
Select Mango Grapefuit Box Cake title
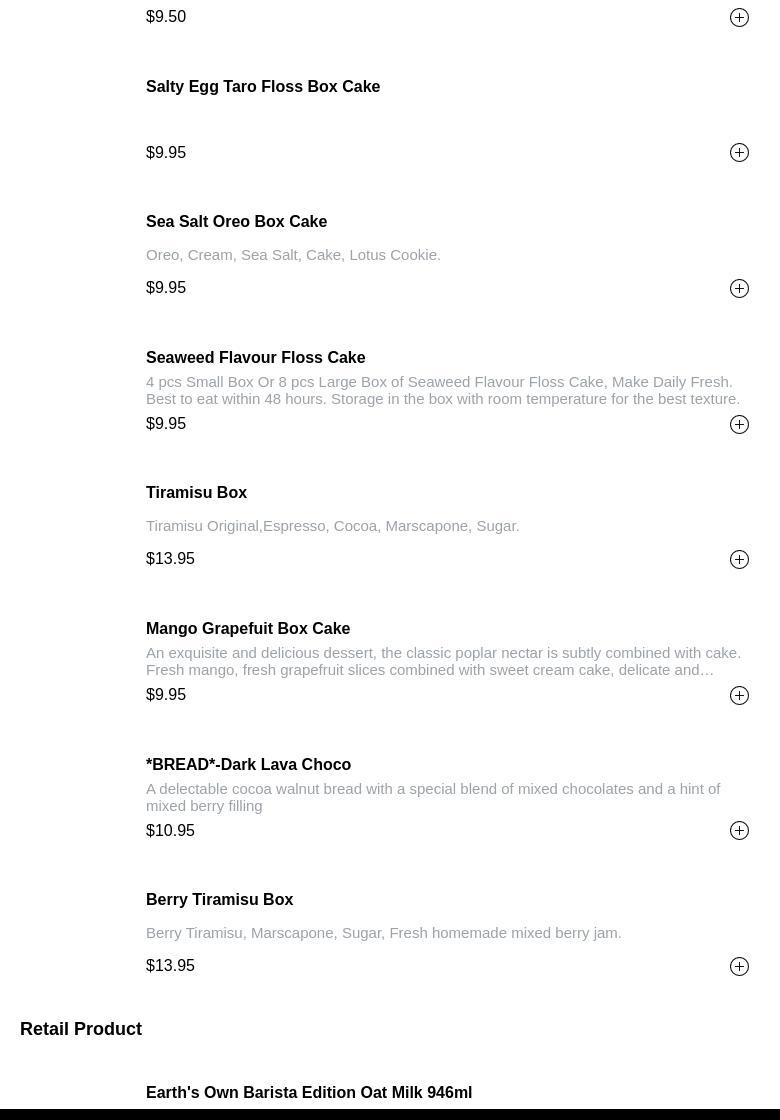click(248, 629)
